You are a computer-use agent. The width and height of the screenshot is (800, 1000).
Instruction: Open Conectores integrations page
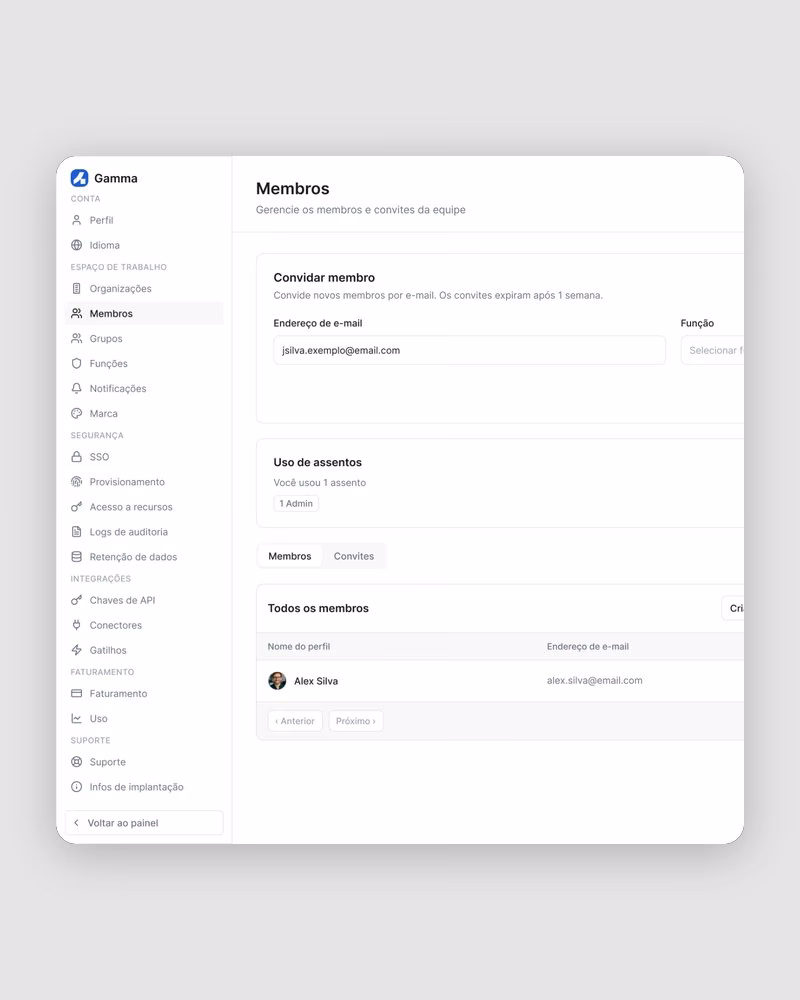point(144,625)
